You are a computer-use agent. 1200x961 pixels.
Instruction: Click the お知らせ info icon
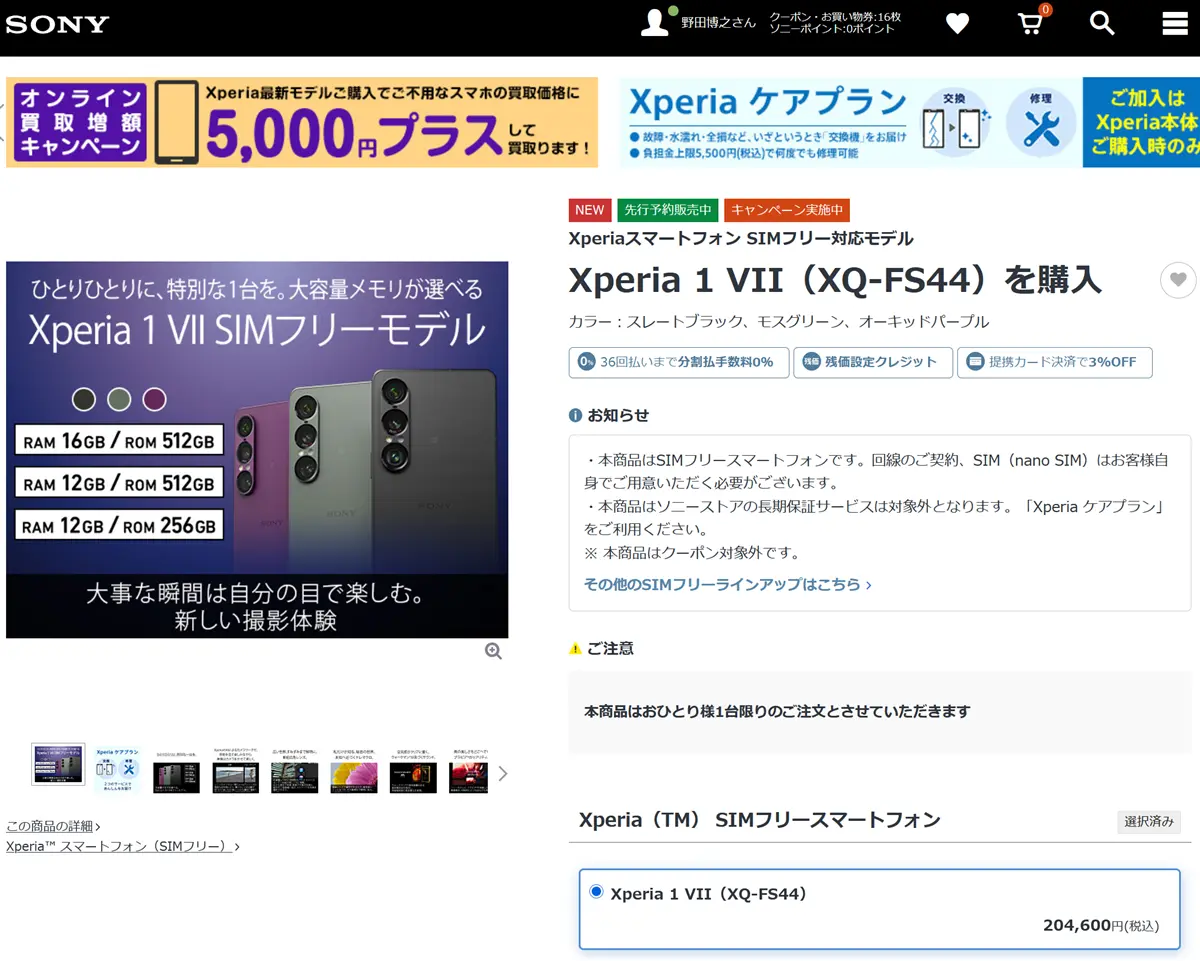575,415
